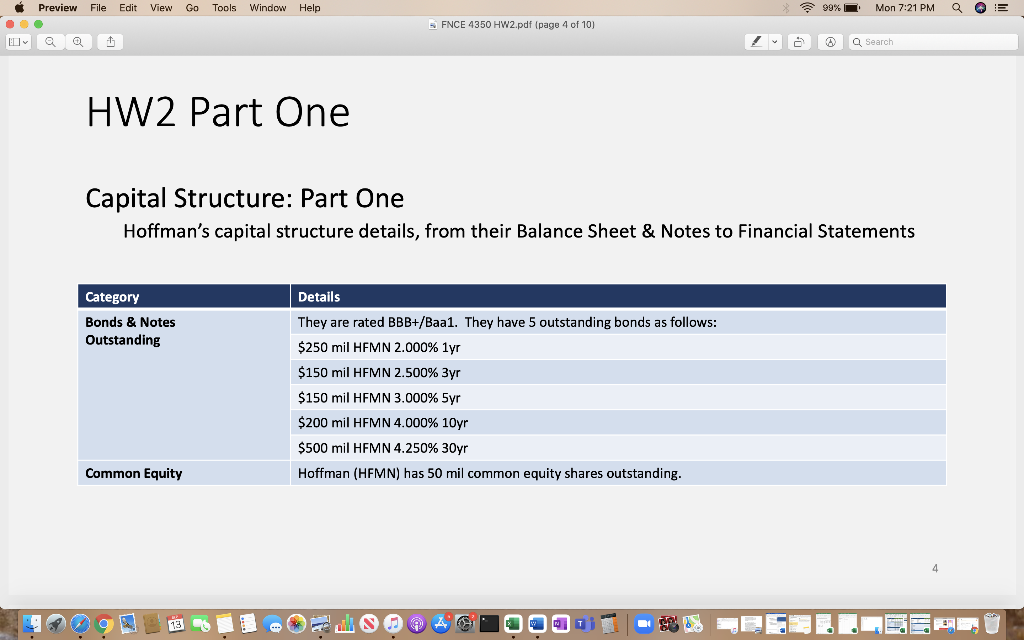Image resolution: width=1024 pixels, height=640 pixels.
Task: Click the FNCE 4350 HW2.pdf title
Action: 511,23
